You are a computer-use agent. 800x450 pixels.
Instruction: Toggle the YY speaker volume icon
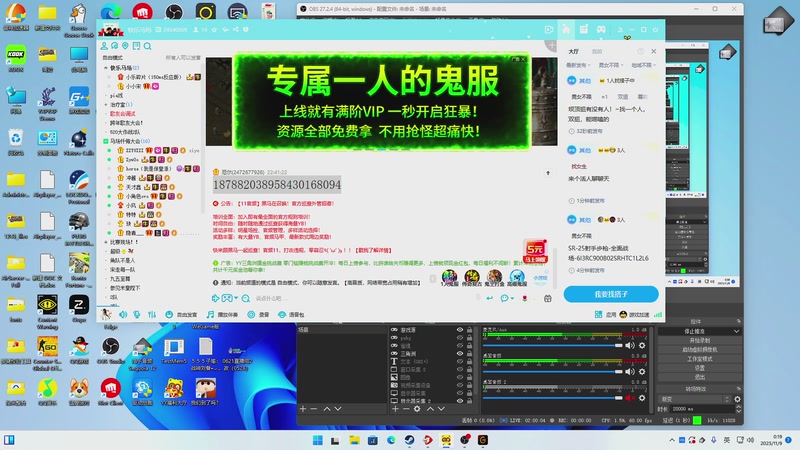[x=123, y=315]
